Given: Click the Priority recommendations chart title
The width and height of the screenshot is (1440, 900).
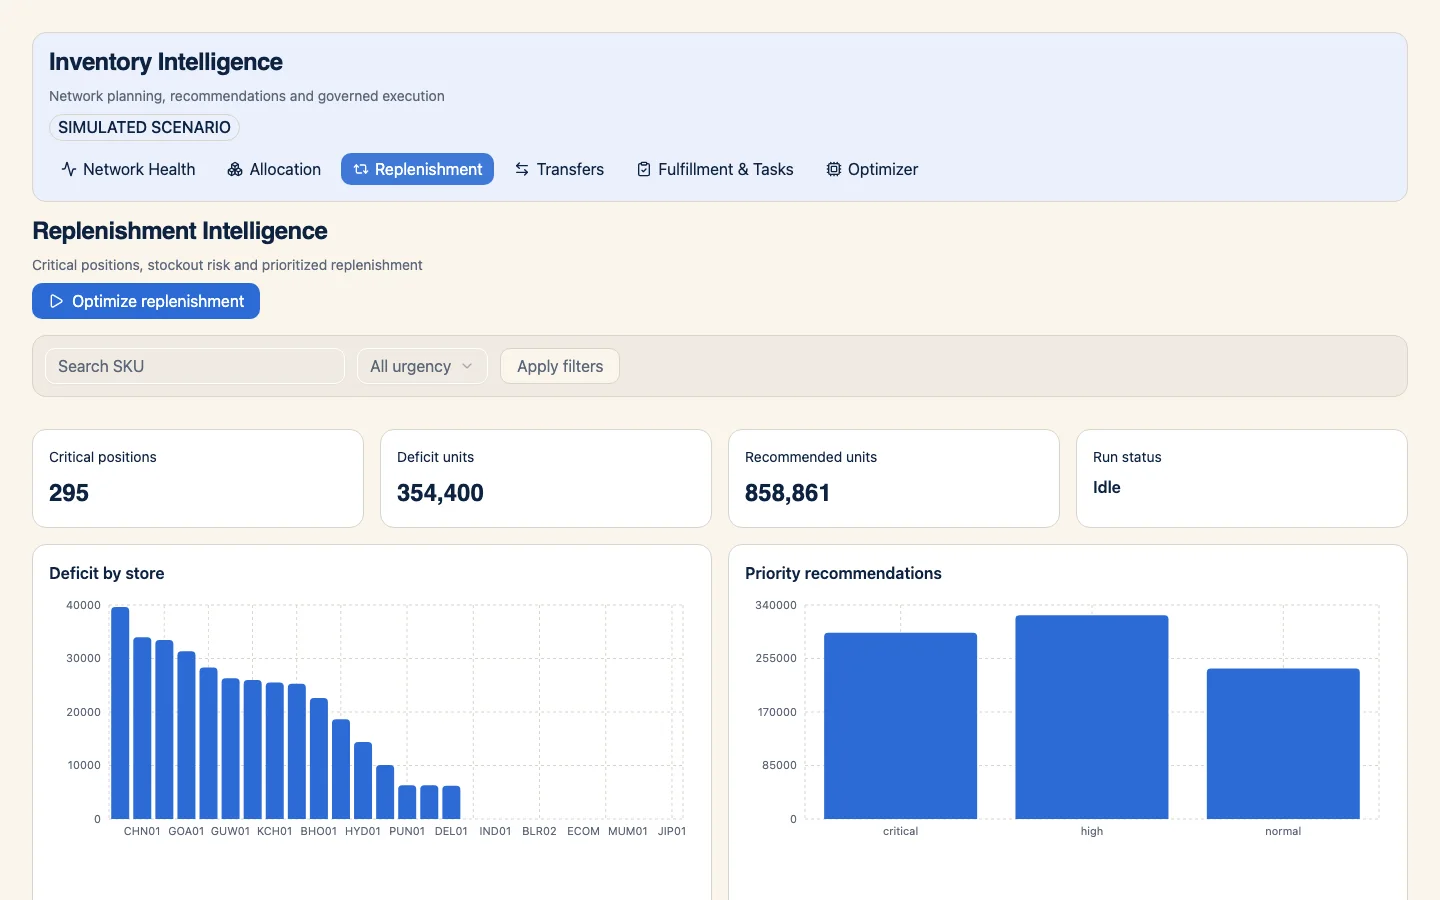Looking at the screenshot, I should pyautogui.click(x=843, y=573).
